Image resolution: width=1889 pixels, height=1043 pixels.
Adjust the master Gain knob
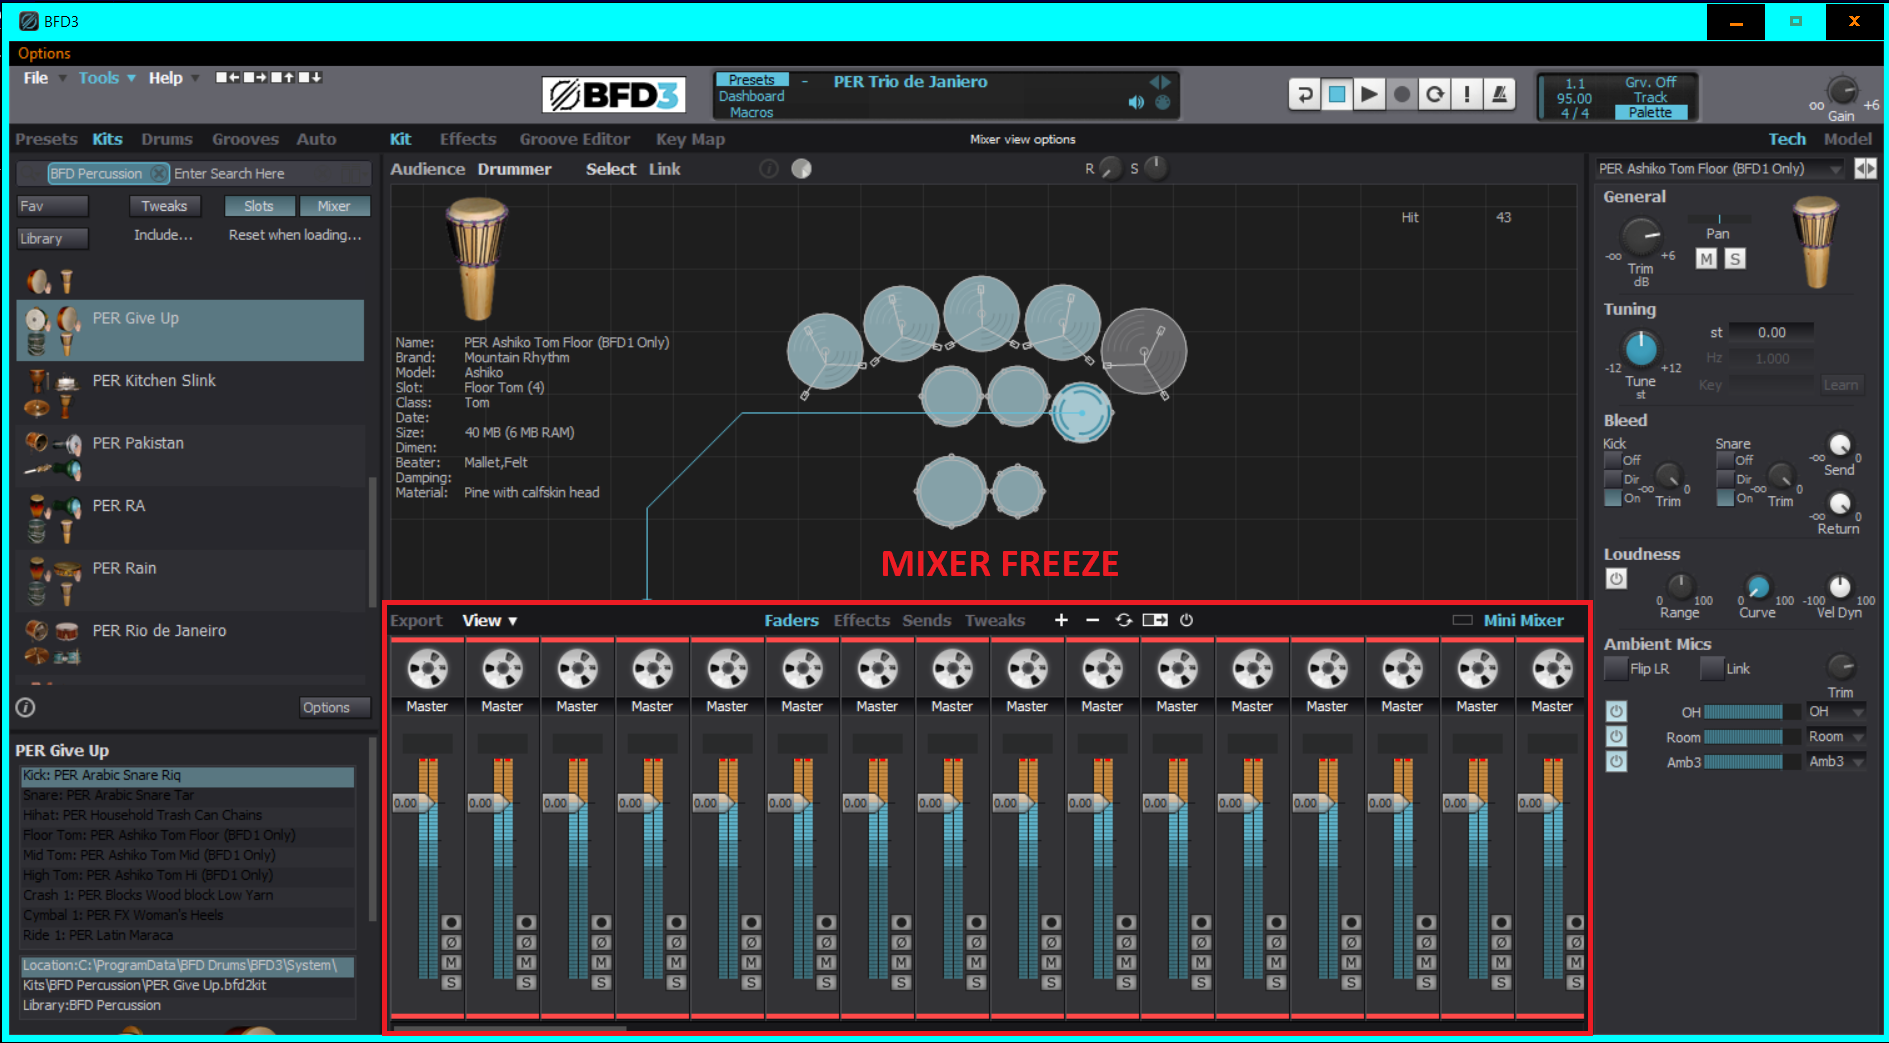[x=1842, y=91]
